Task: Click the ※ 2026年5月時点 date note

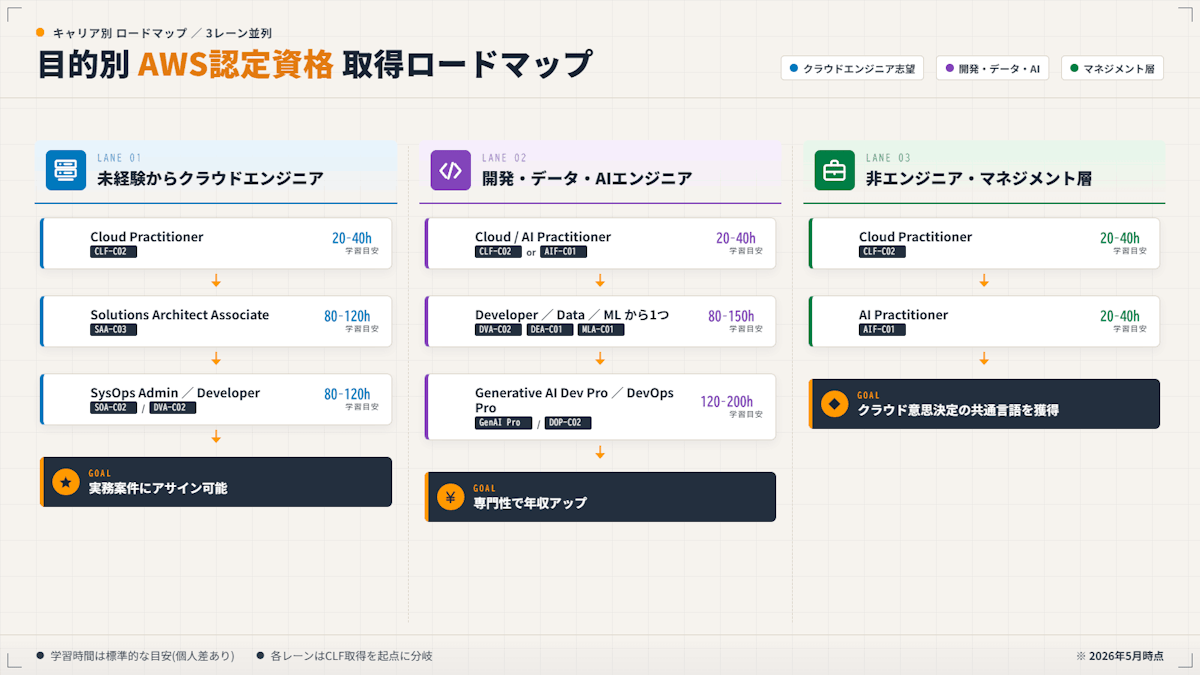Action: click(1120, 656)
